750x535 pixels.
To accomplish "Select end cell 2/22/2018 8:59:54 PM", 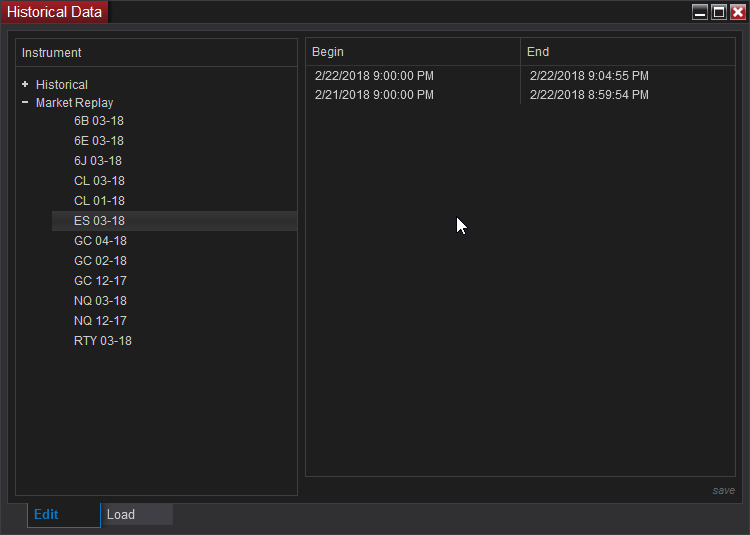I will pos(589,95).
